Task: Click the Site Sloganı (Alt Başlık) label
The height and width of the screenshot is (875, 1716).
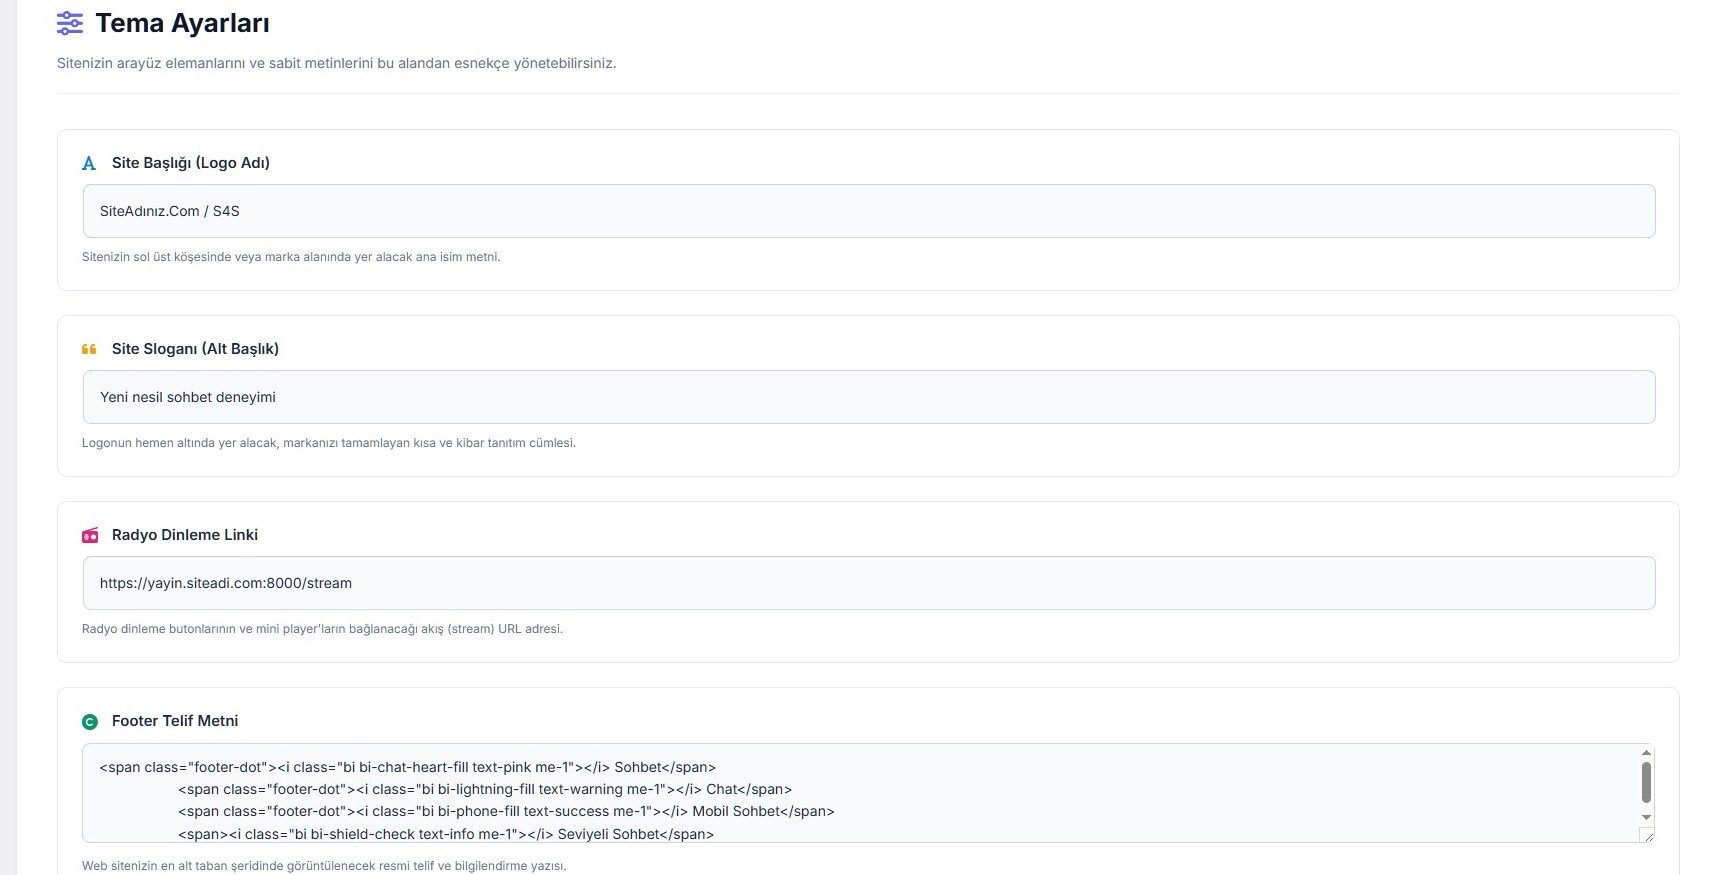Action: [x=195, y=349]
